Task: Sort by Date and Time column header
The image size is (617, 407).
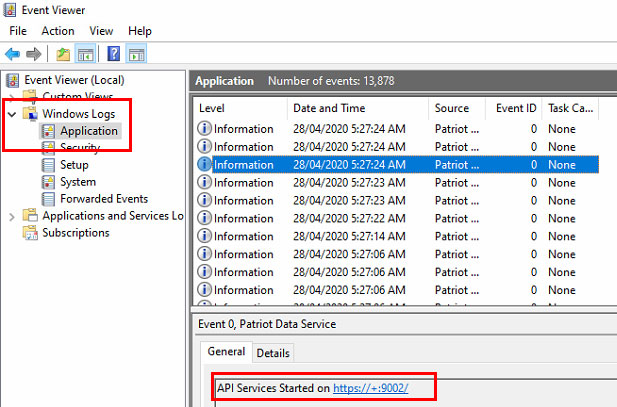Action: coord(358,108)
